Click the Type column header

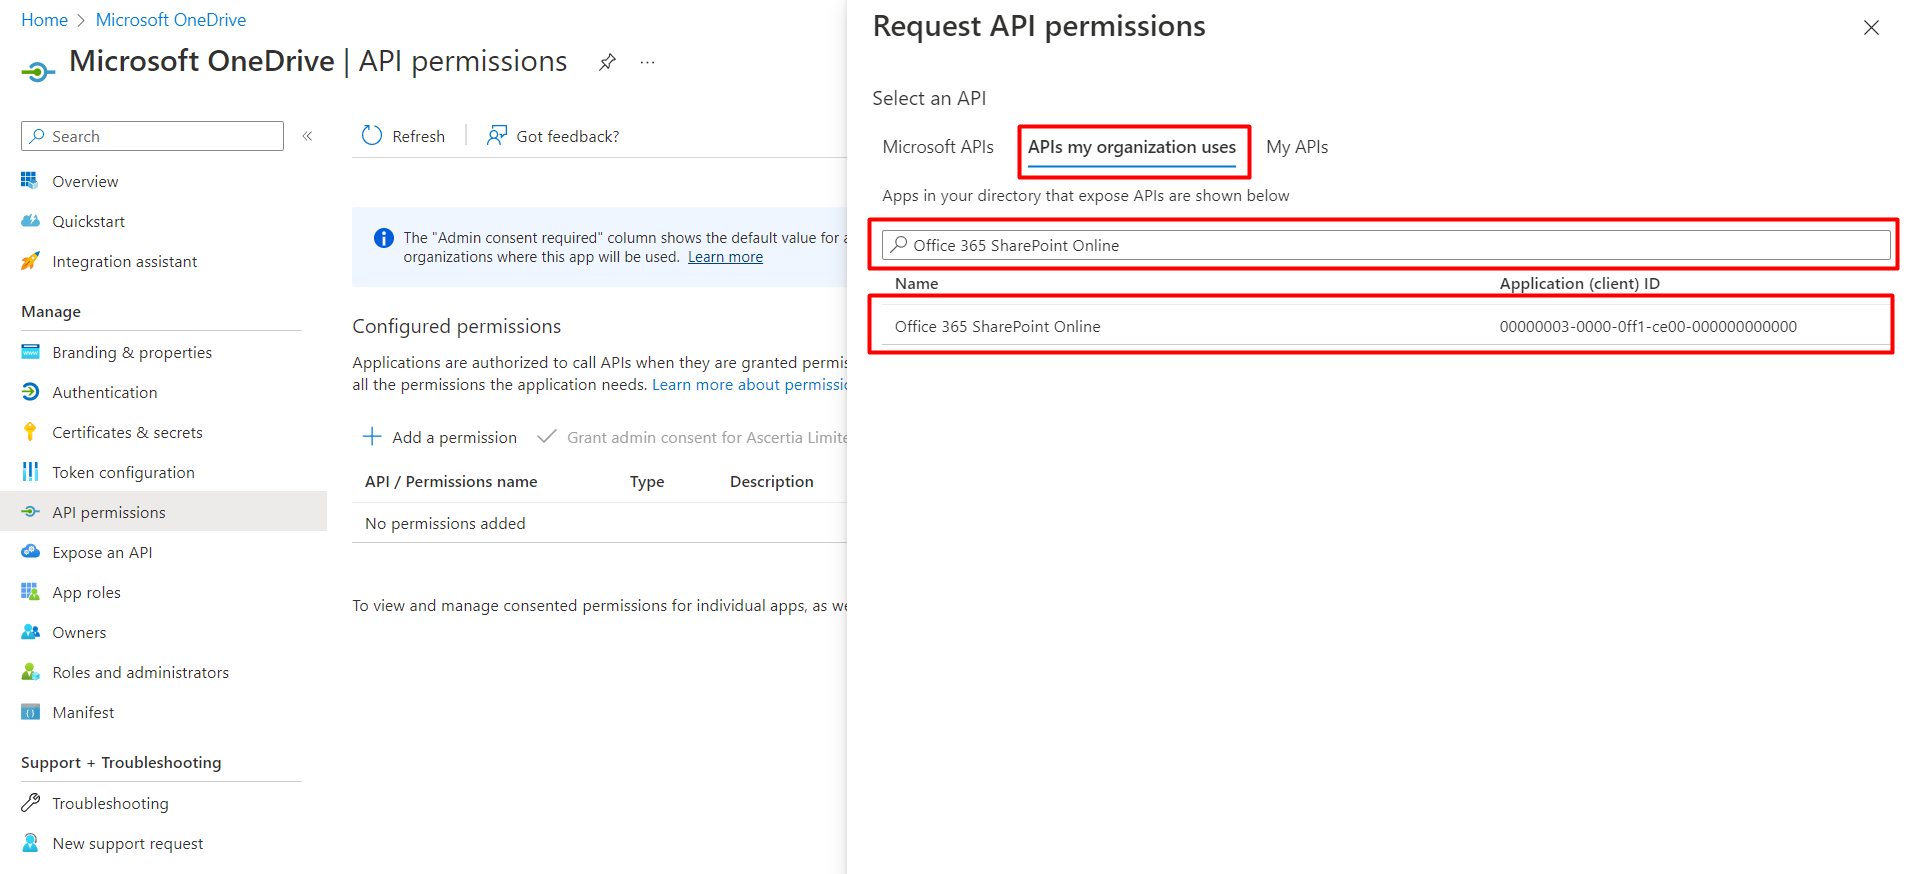647,481
